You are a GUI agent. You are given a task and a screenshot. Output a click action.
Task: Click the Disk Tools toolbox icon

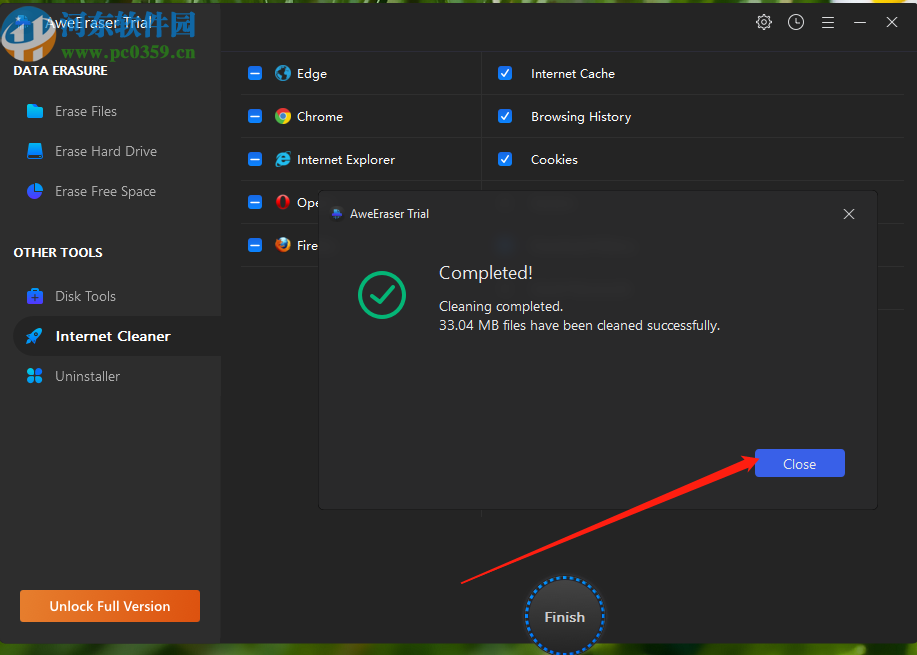(x=35, y=296)
